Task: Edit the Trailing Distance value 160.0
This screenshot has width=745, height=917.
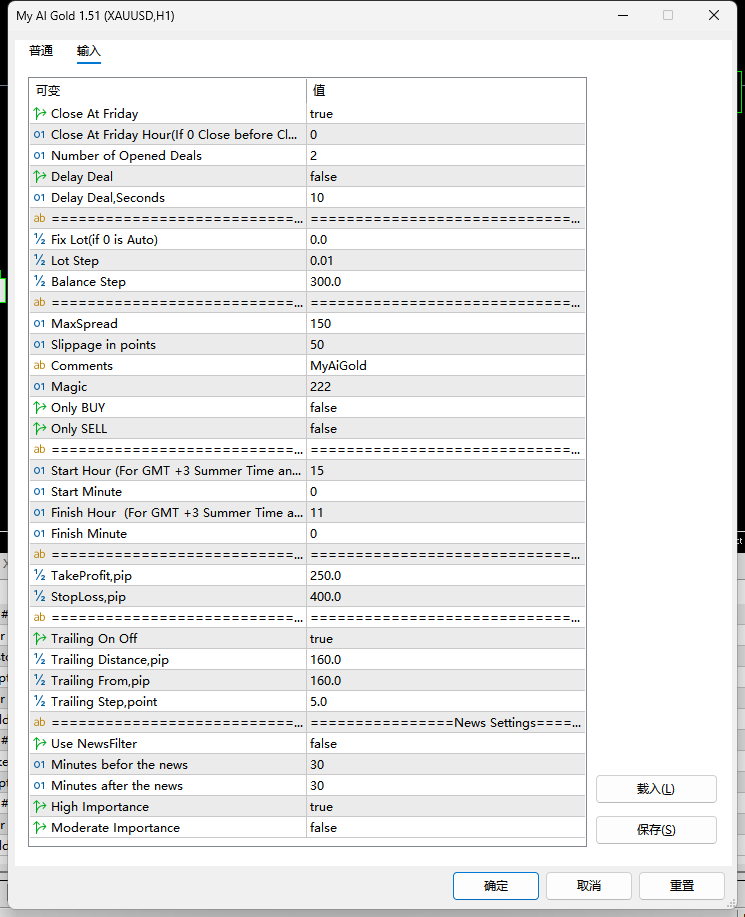Action: tap(446, 660)
